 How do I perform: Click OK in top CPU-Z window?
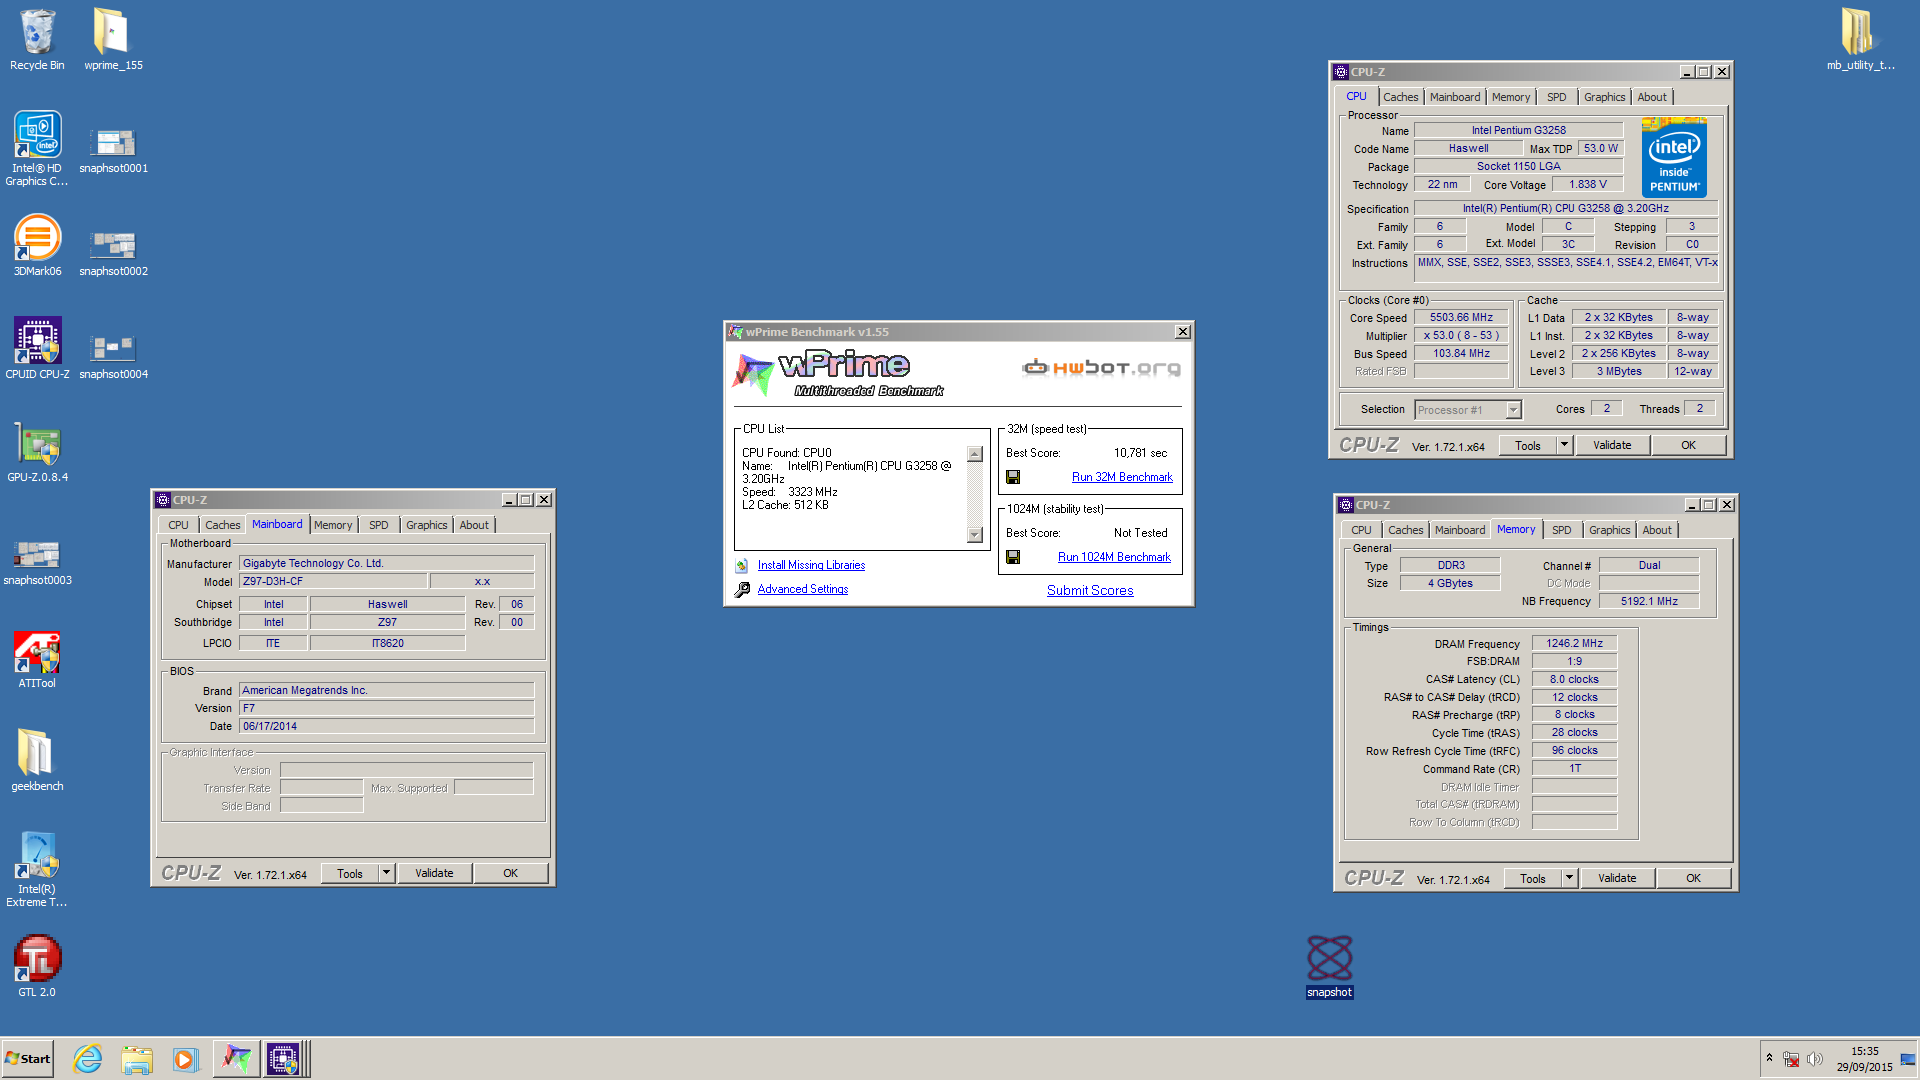(x=1688, y=445)
